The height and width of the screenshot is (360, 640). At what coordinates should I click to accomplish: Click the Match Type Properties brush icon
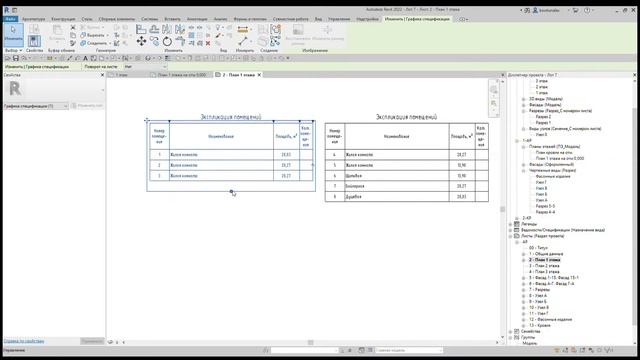click(x=73, y=43)
